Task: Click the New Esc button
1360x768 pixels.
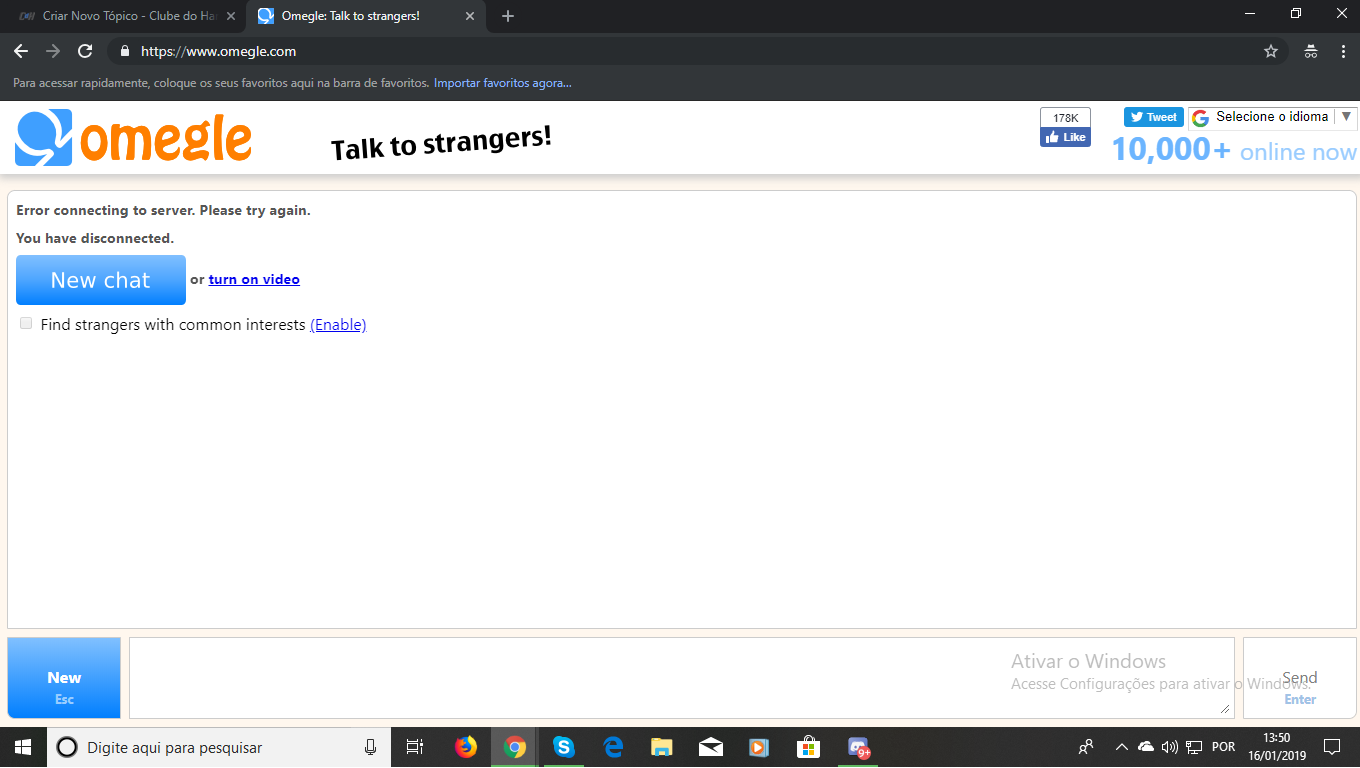Action: coord(64,678)
